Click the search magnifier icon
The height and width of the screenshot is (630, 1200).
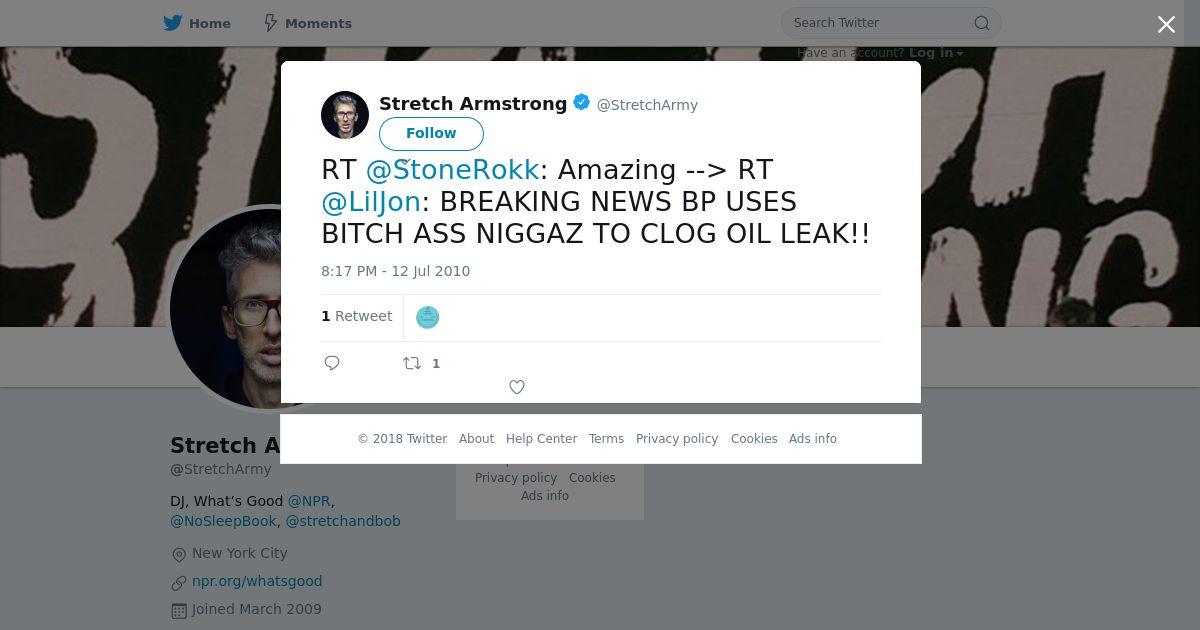tap(982, 23)
